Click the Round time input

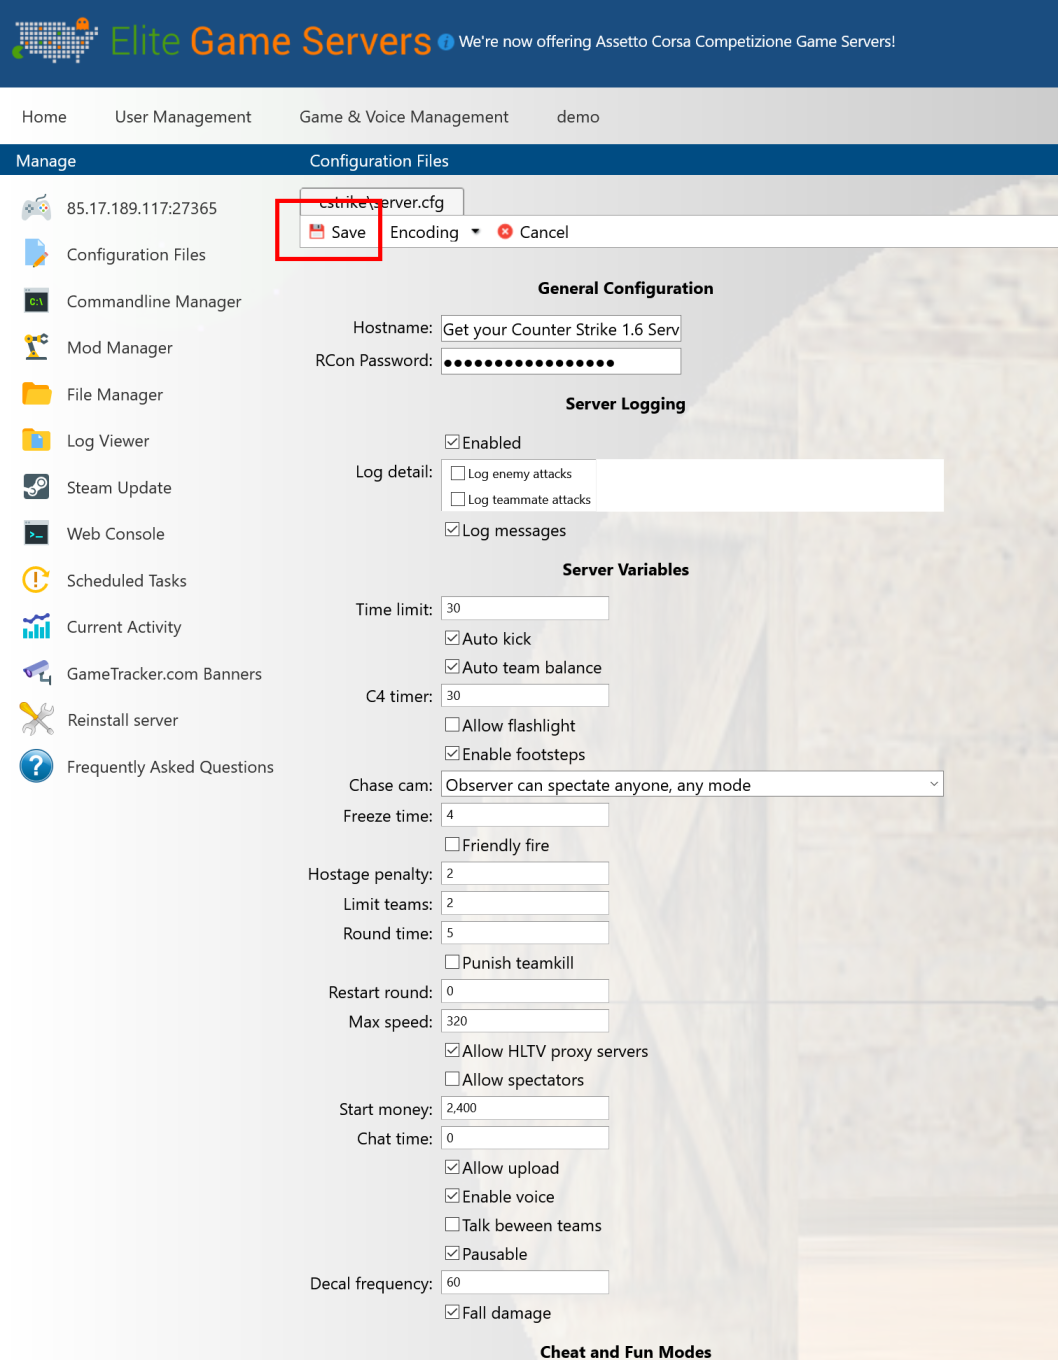tap(525, 933)
